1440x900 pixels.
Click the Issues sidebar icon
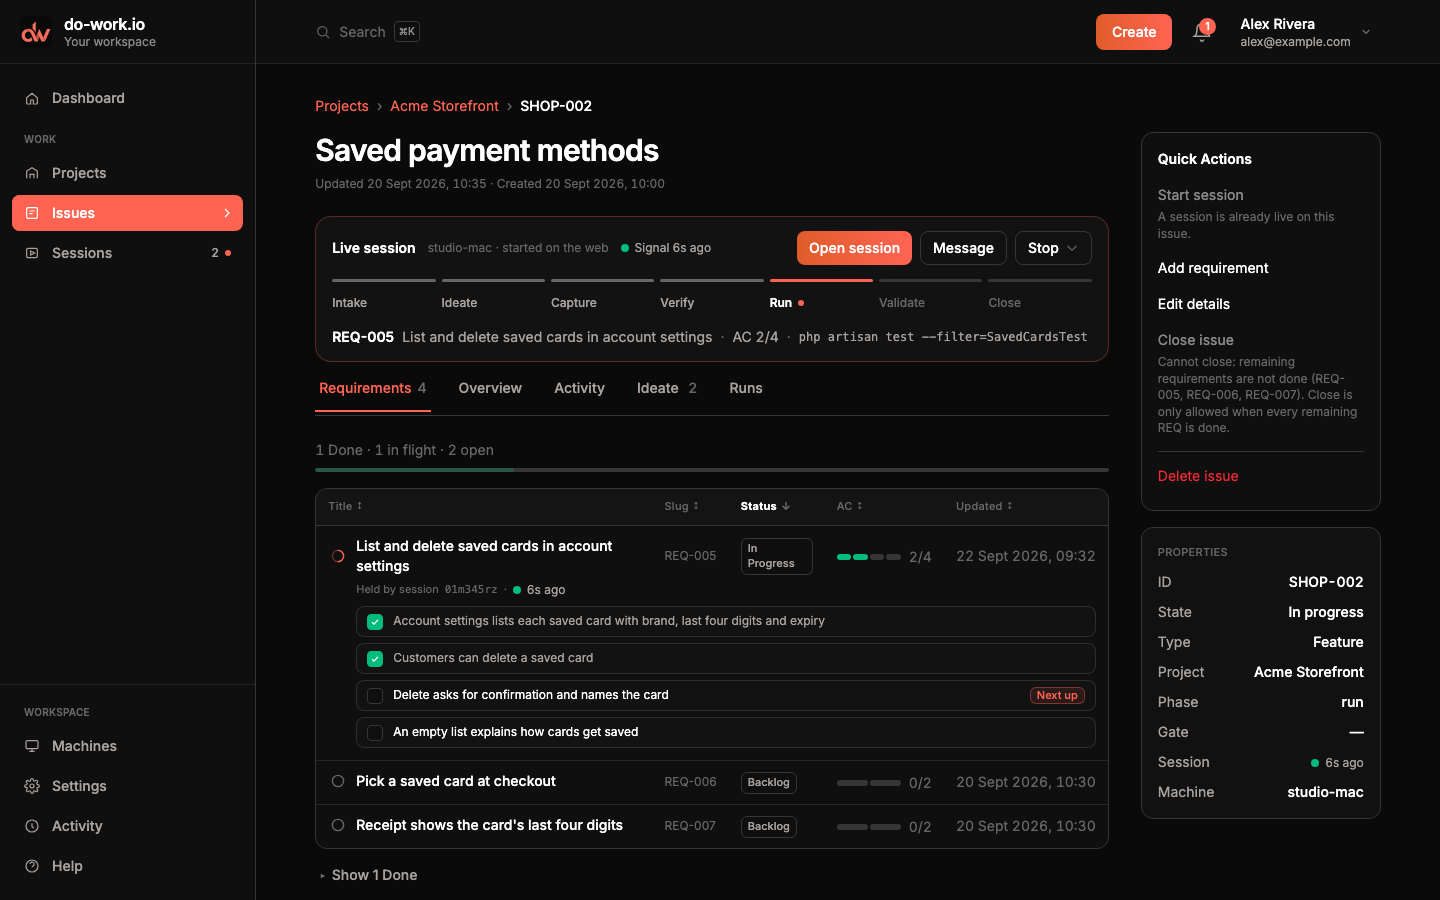point(32,213)
